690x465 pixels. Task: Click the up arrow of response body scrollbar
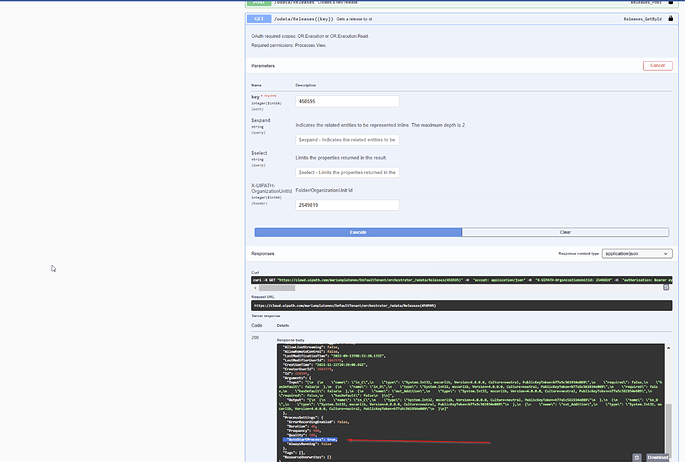coord(668,348)
